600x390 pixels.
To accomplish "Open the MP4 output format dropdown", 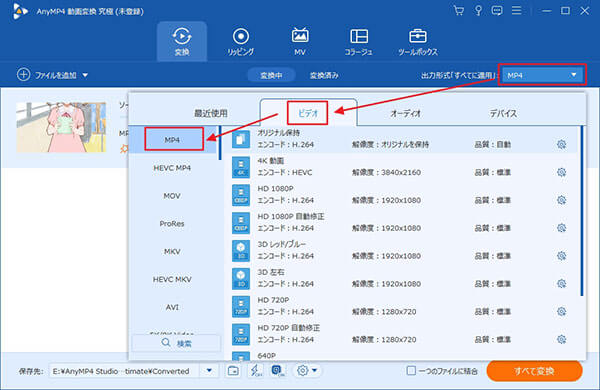I will pos(542,75).
